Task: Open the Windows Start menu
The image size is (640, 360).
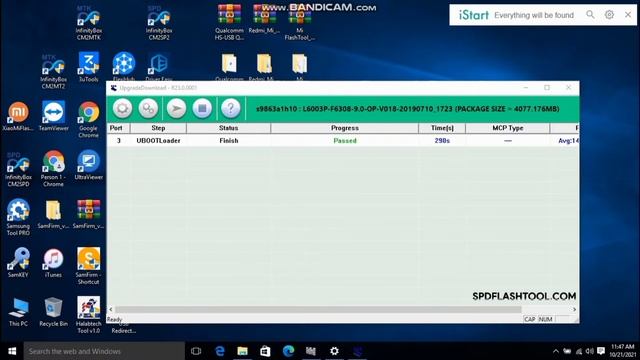Action: click(12, 351)
